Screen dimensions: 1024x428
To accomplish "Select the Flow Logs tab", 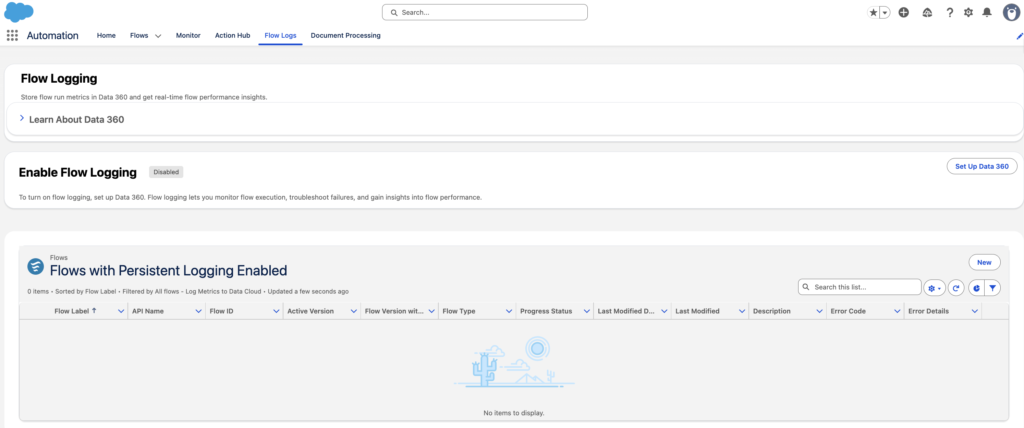I will 280,35.
